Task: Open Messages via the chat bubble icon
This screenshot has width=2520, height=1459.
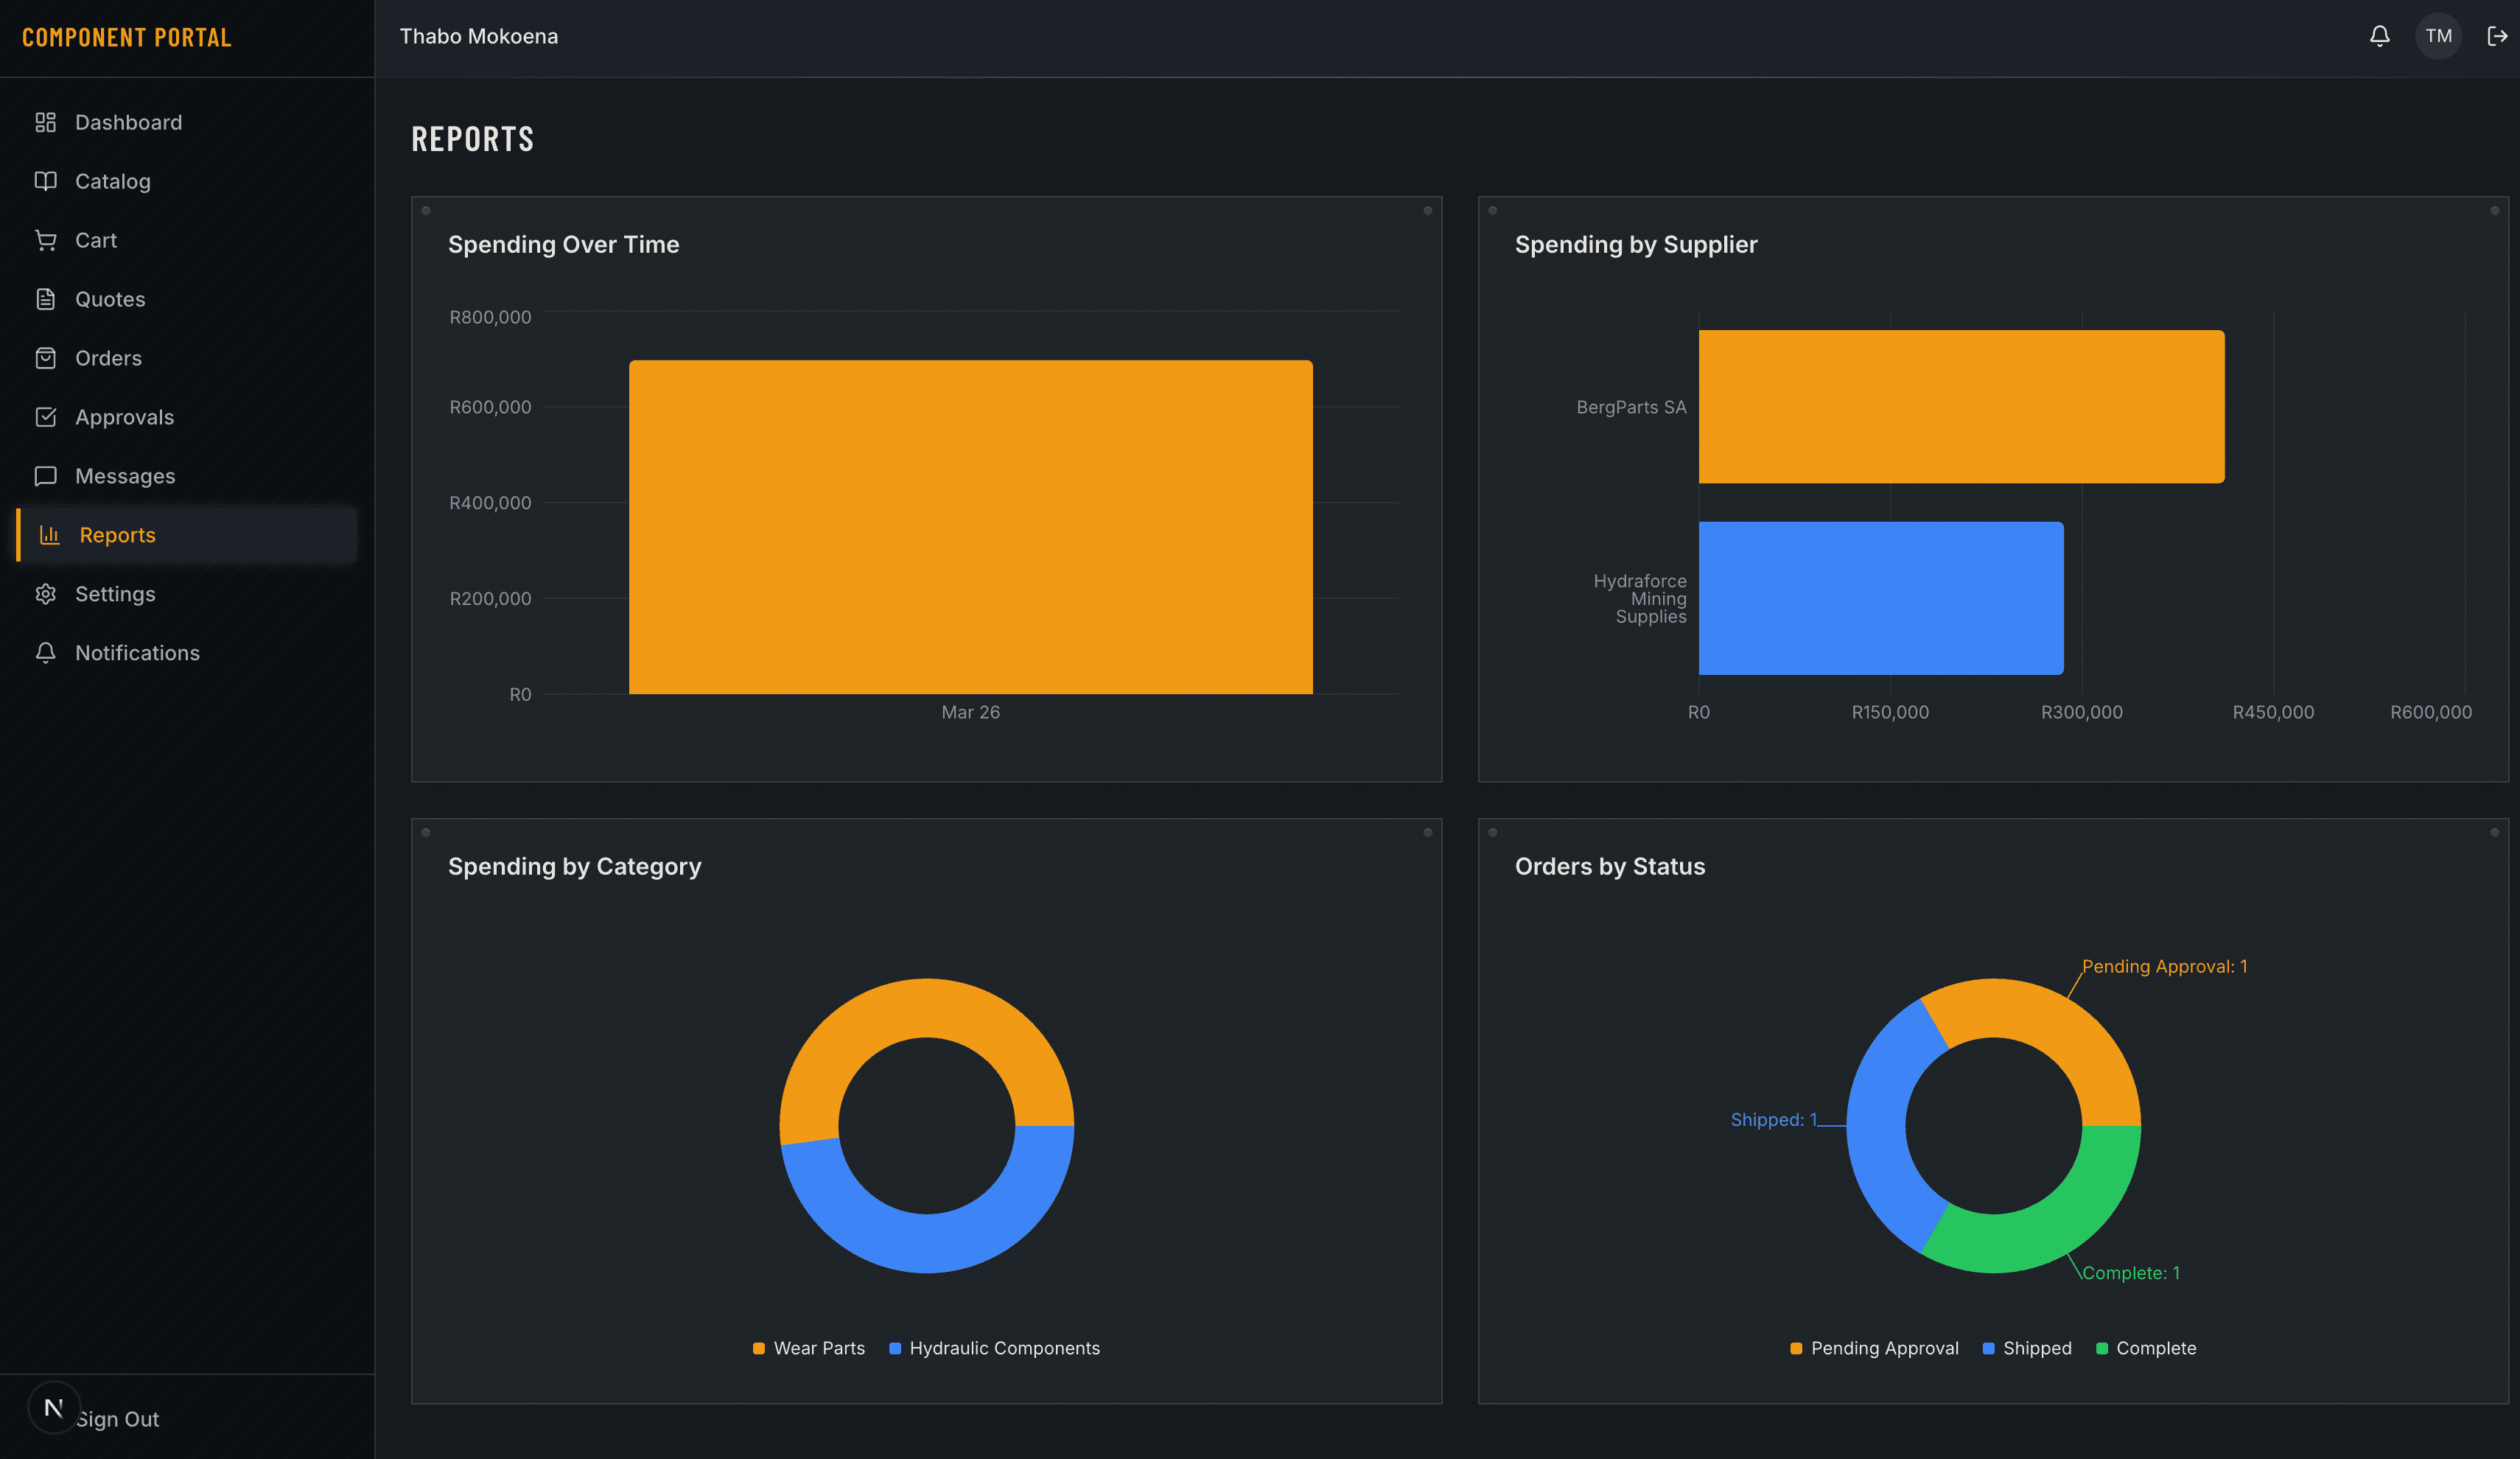Action: click(x=46, y=475)
